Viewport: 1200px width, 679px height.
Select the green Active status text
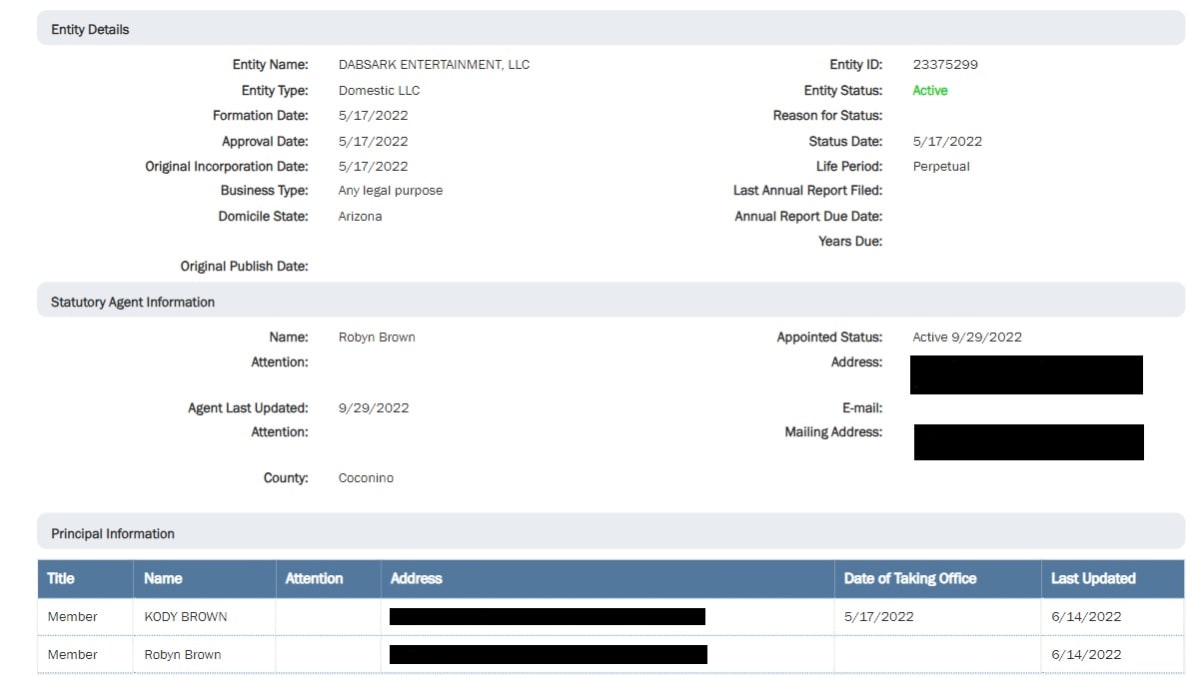(928, 90)
